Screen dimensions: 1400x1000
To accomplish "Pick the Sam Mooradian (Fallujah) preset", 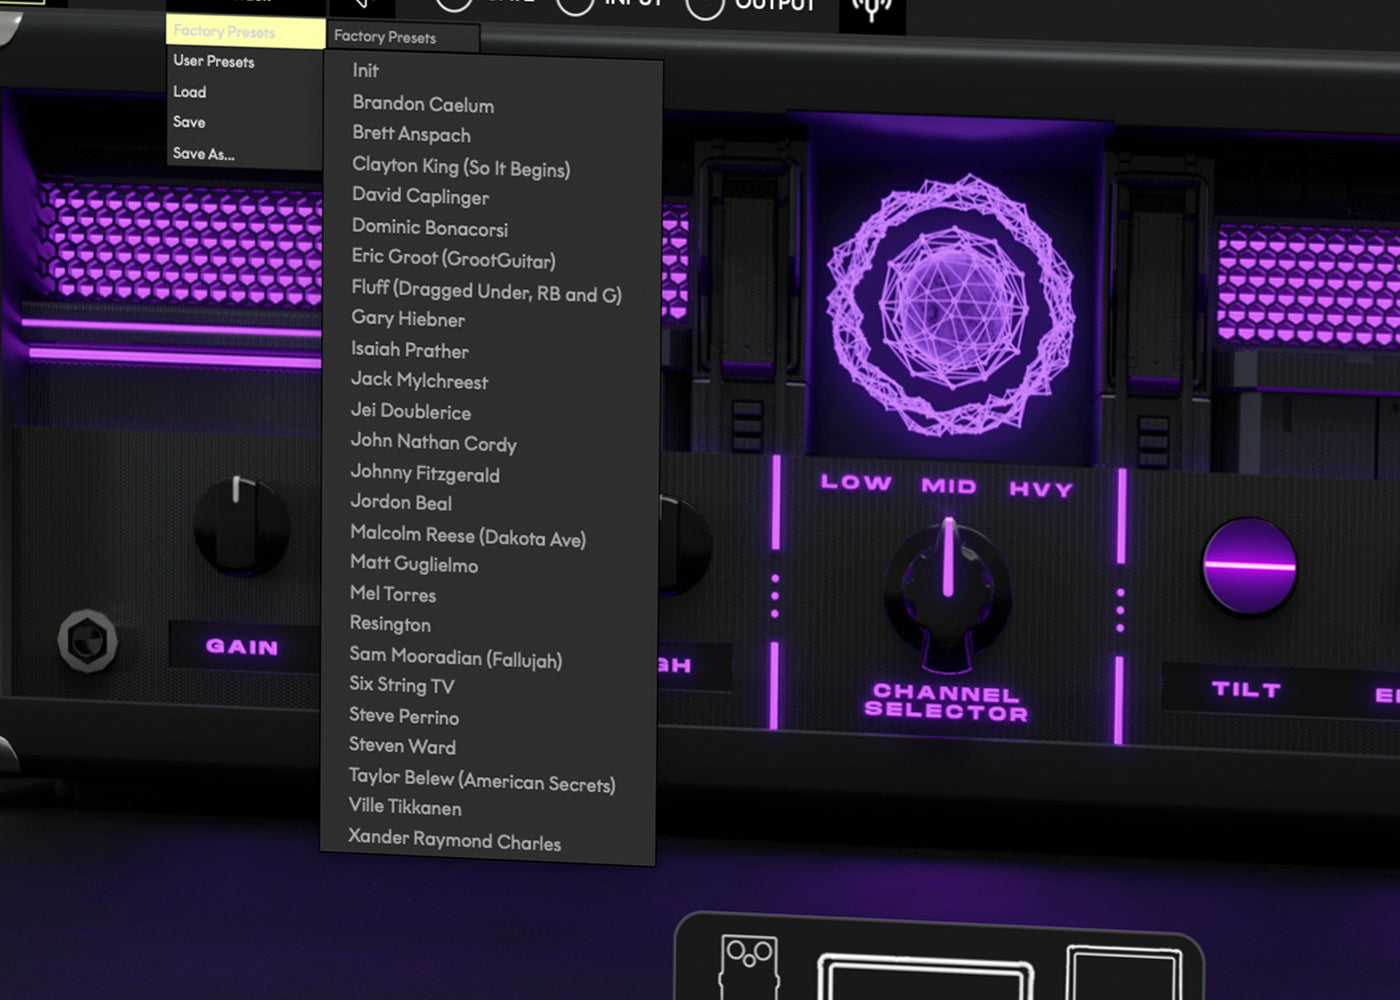I will [455, 657].
